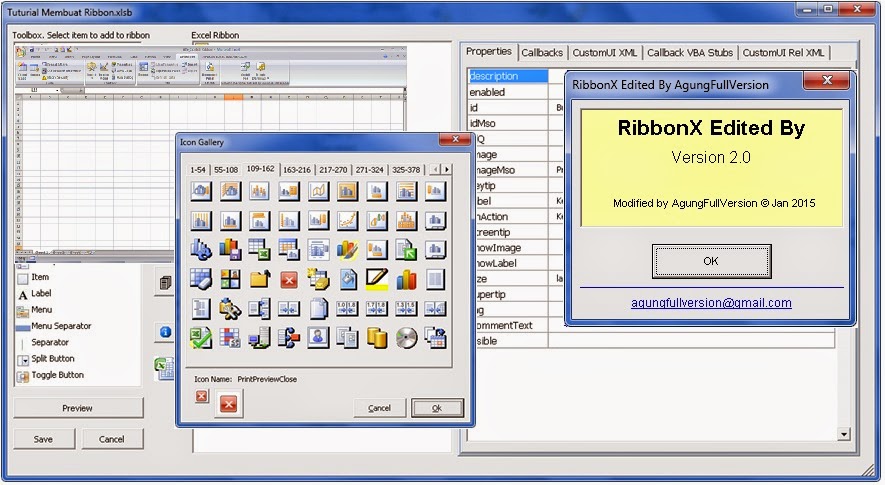Viewport: 885px width, 485px height.
Task: Choose the wrench and tools icon
Action: click(x=230, y=309)
